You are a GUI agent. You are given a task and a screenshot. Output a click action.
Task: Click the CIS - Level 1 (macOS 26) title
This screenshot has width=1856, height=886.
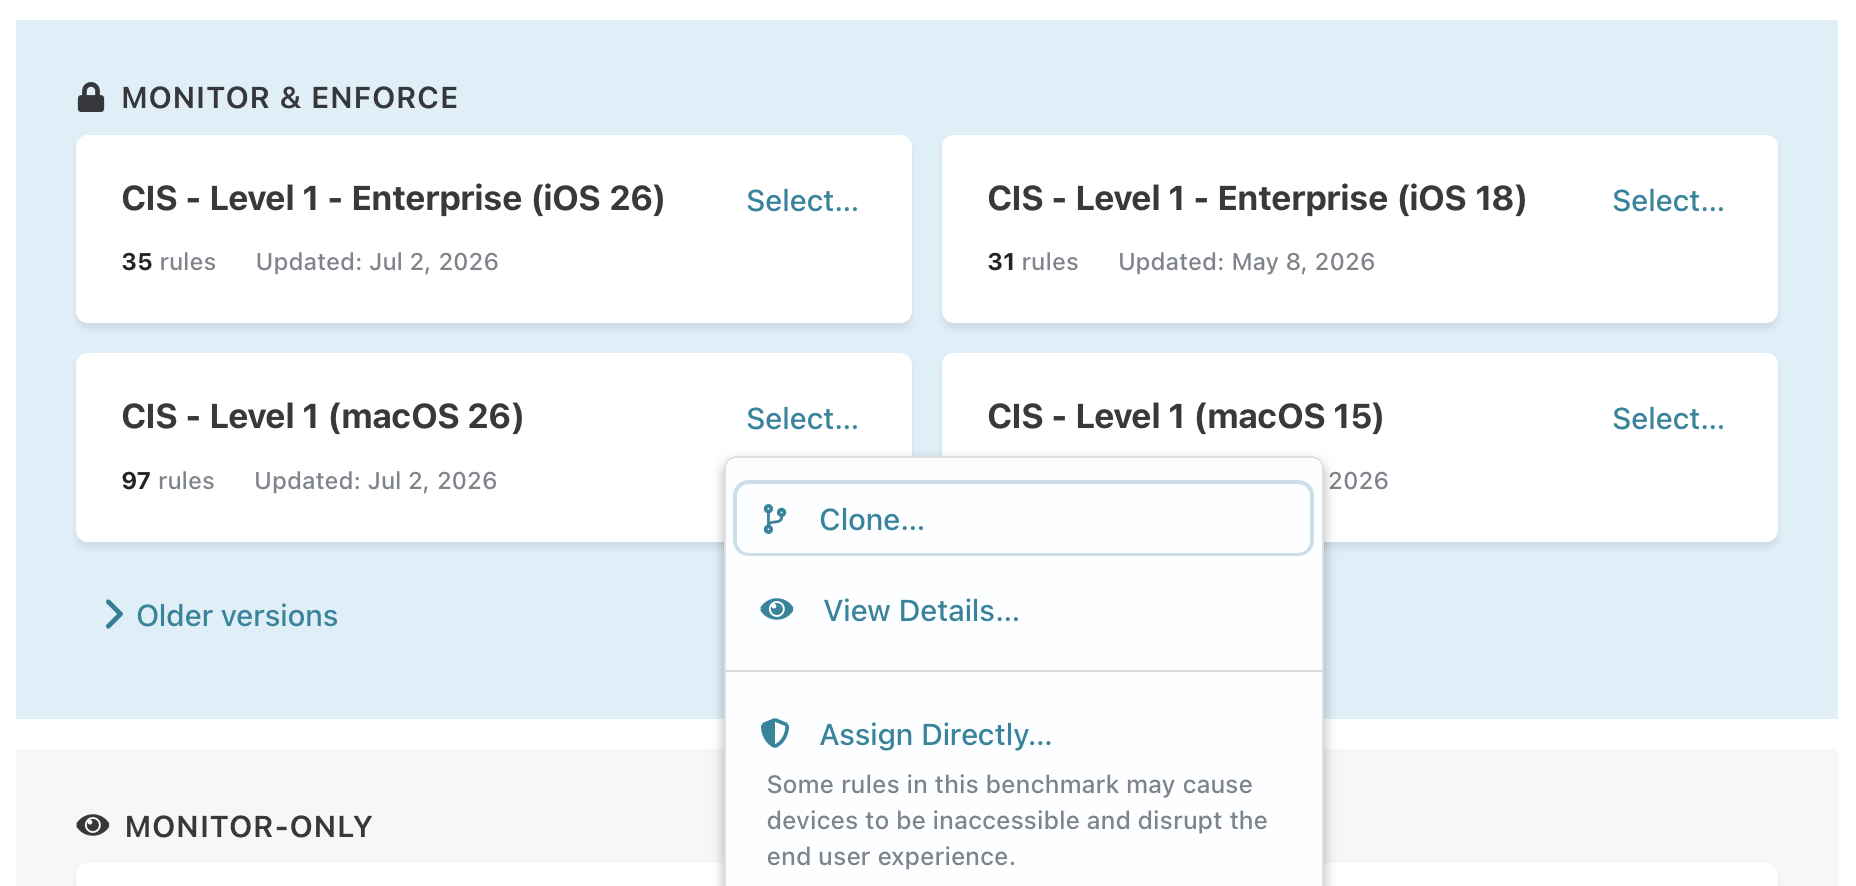pos(323,416)
